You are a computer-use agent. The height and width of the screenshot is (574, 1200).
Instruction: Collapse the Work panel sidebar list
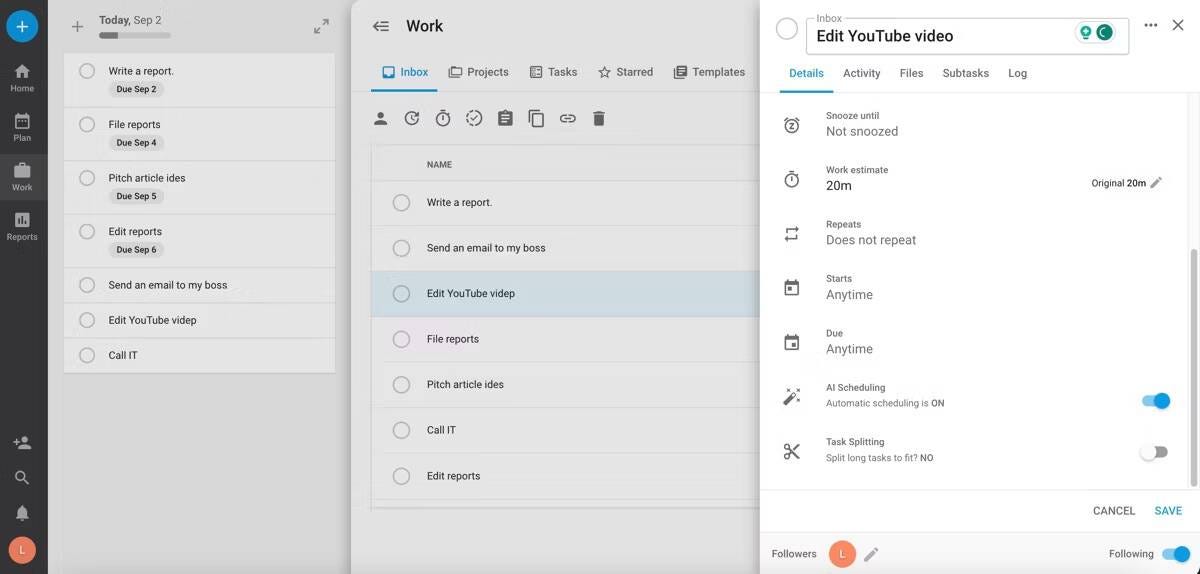[381, 27]
